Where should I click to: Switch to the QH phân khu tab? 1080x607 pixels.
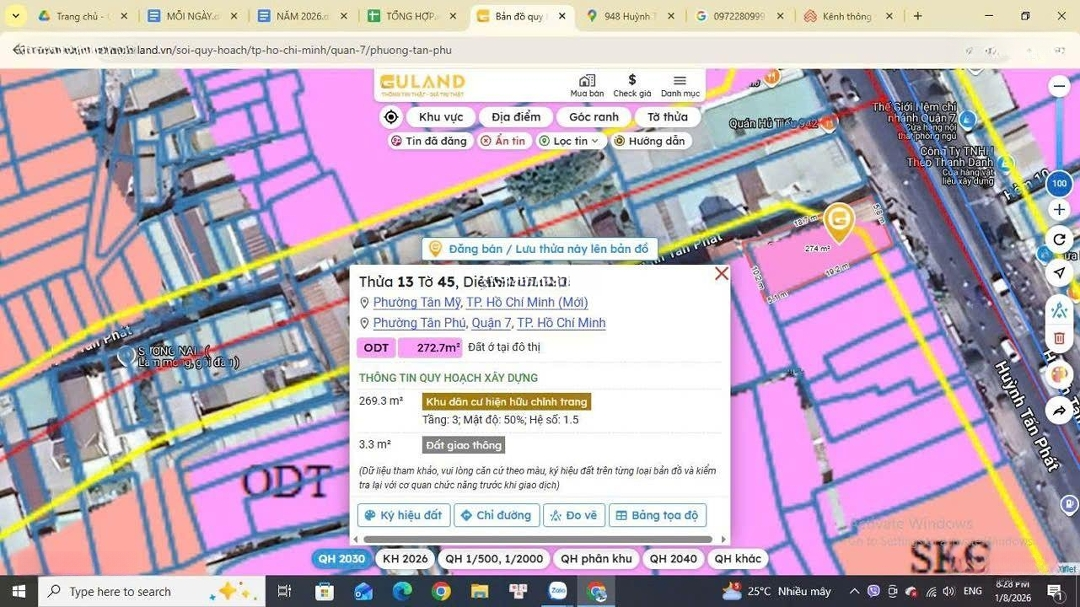pos(596,559)
